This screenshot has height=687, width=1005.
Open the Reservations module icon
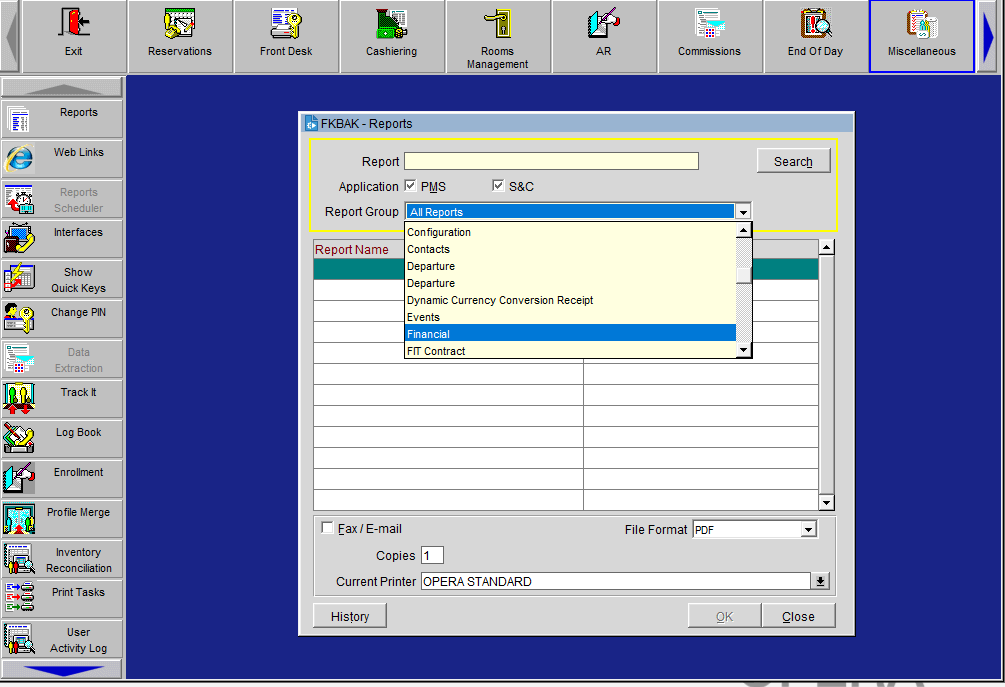pyautogui.click(x=180, y=24)
